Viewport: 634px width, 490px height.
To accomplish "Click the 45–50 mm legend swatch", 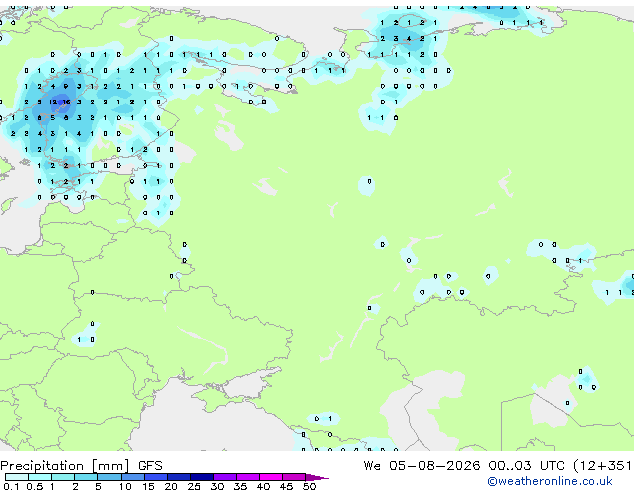I will pos(294,477).
